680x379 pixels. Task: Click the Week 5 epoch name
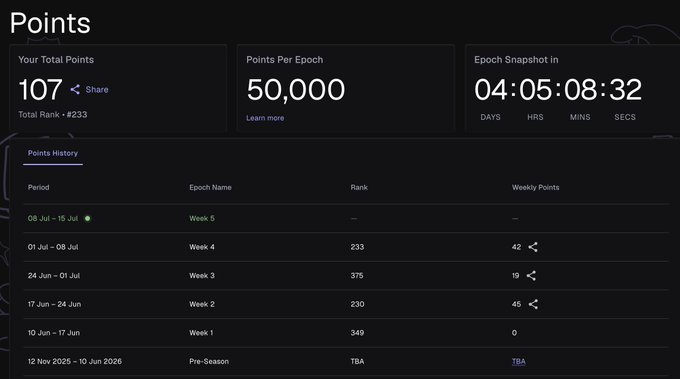click(202, 219)
